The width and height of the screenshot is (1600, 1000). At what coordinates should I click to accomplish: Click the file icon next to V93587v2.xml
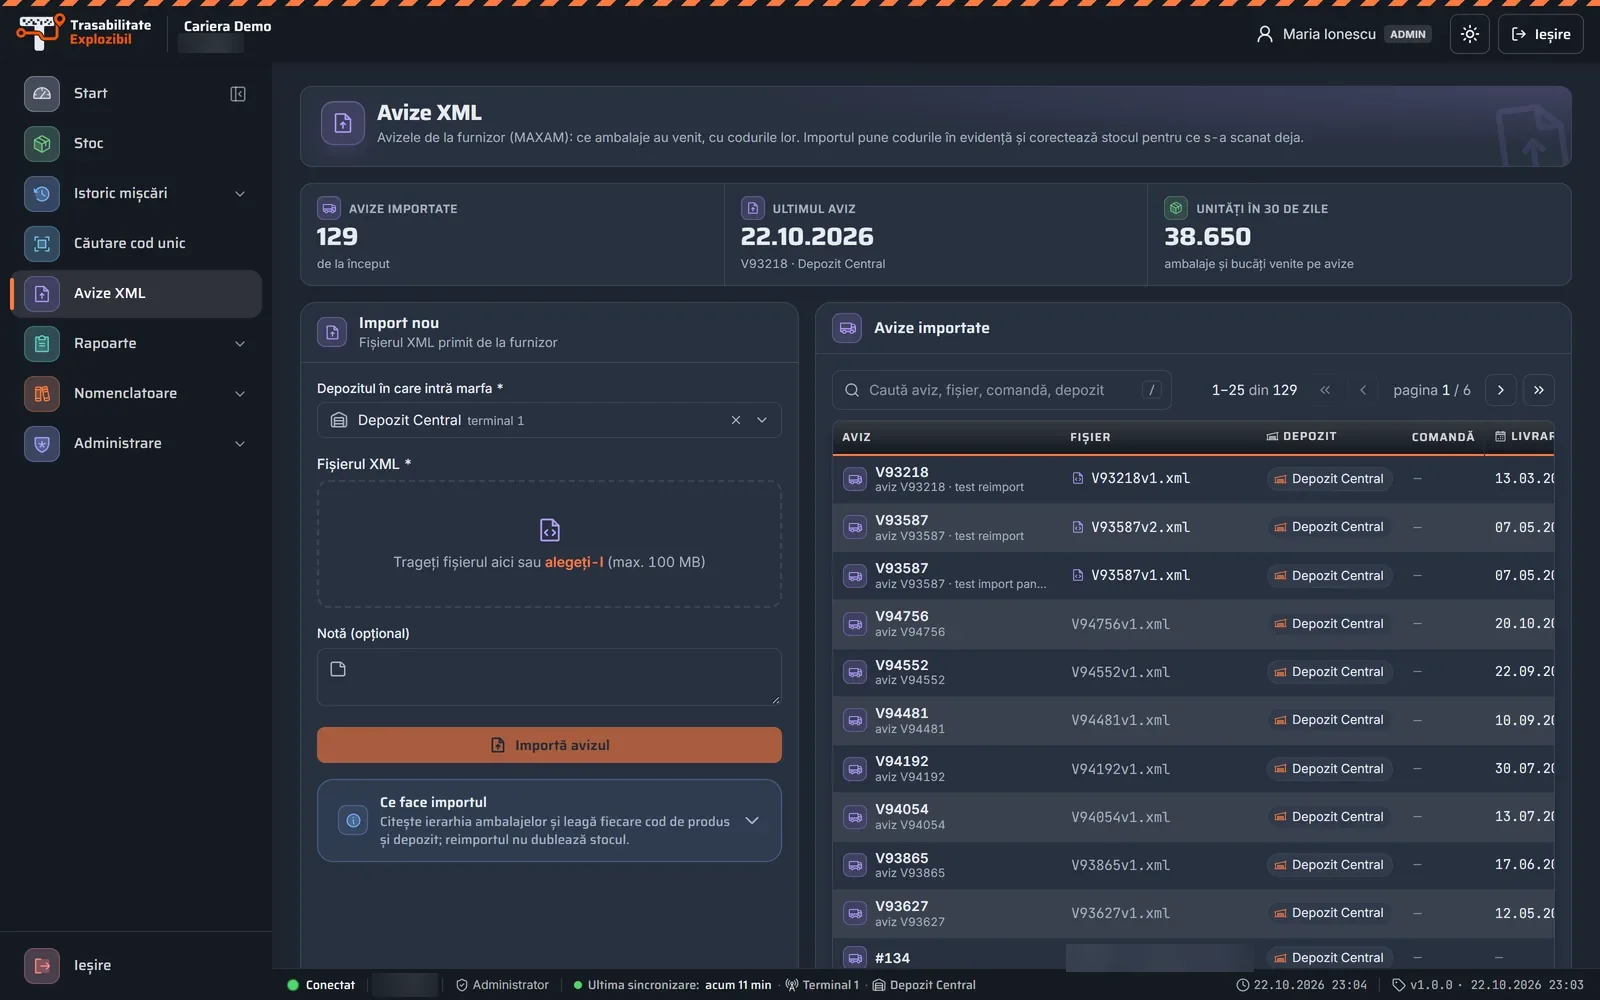click(x=1078, y=527)
